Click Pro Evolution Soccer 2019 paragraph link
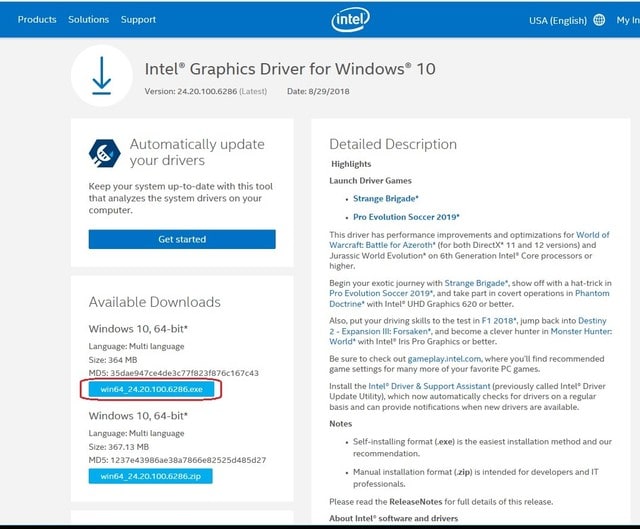The image size is (640, 529). click(x=381, y=293)
